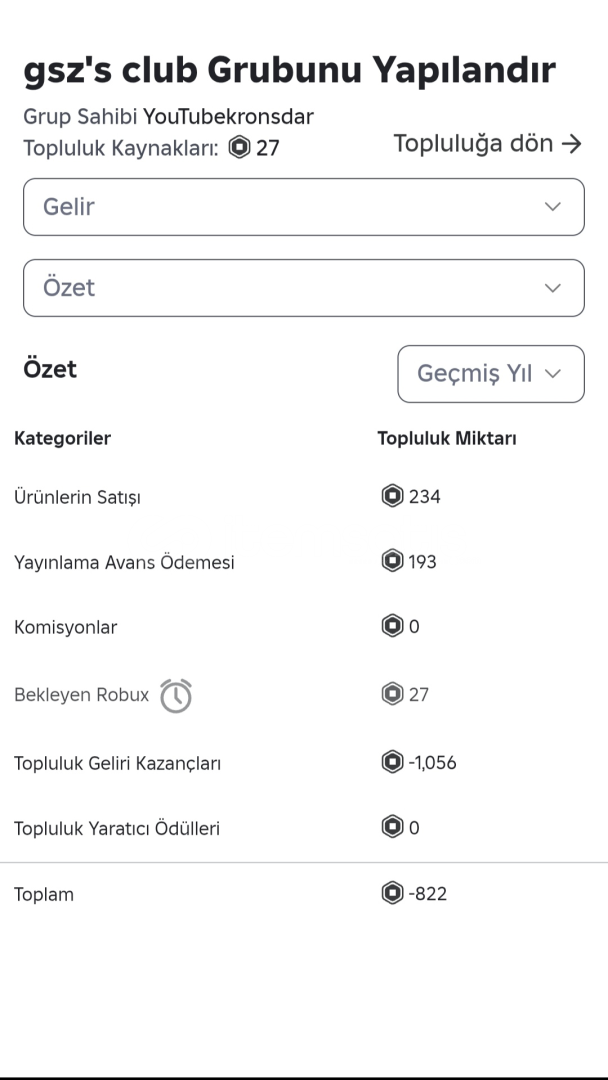Click the Robux icon next to -1,056
608x1080 pixels.
pyautogui.click(x=392, y=762)
